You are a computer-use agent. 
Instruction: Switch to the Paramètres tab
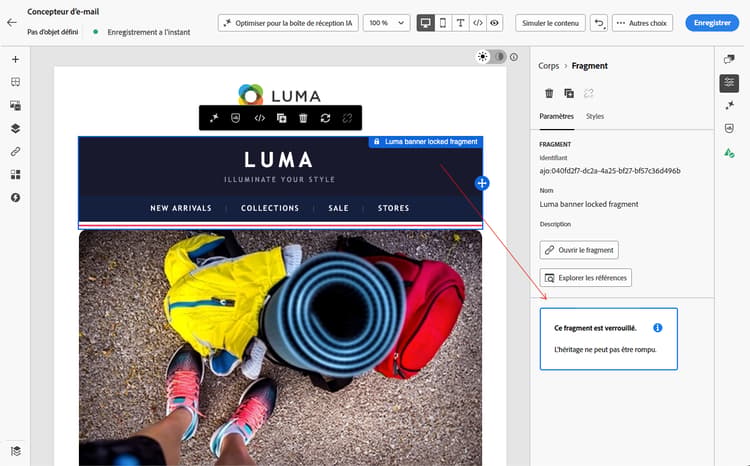556,116
